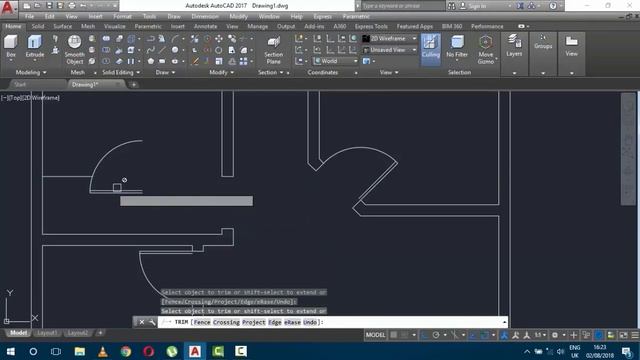This screenshot has width=640, height=360.
Task: Expand the Modify panel
Action: [x=222, y=72]
